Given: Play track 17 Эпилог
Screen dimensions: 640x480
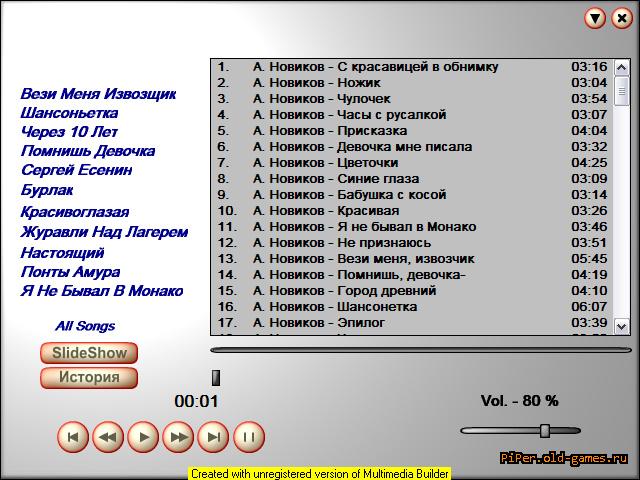Looking at the screenshot, I should [412, 323].
